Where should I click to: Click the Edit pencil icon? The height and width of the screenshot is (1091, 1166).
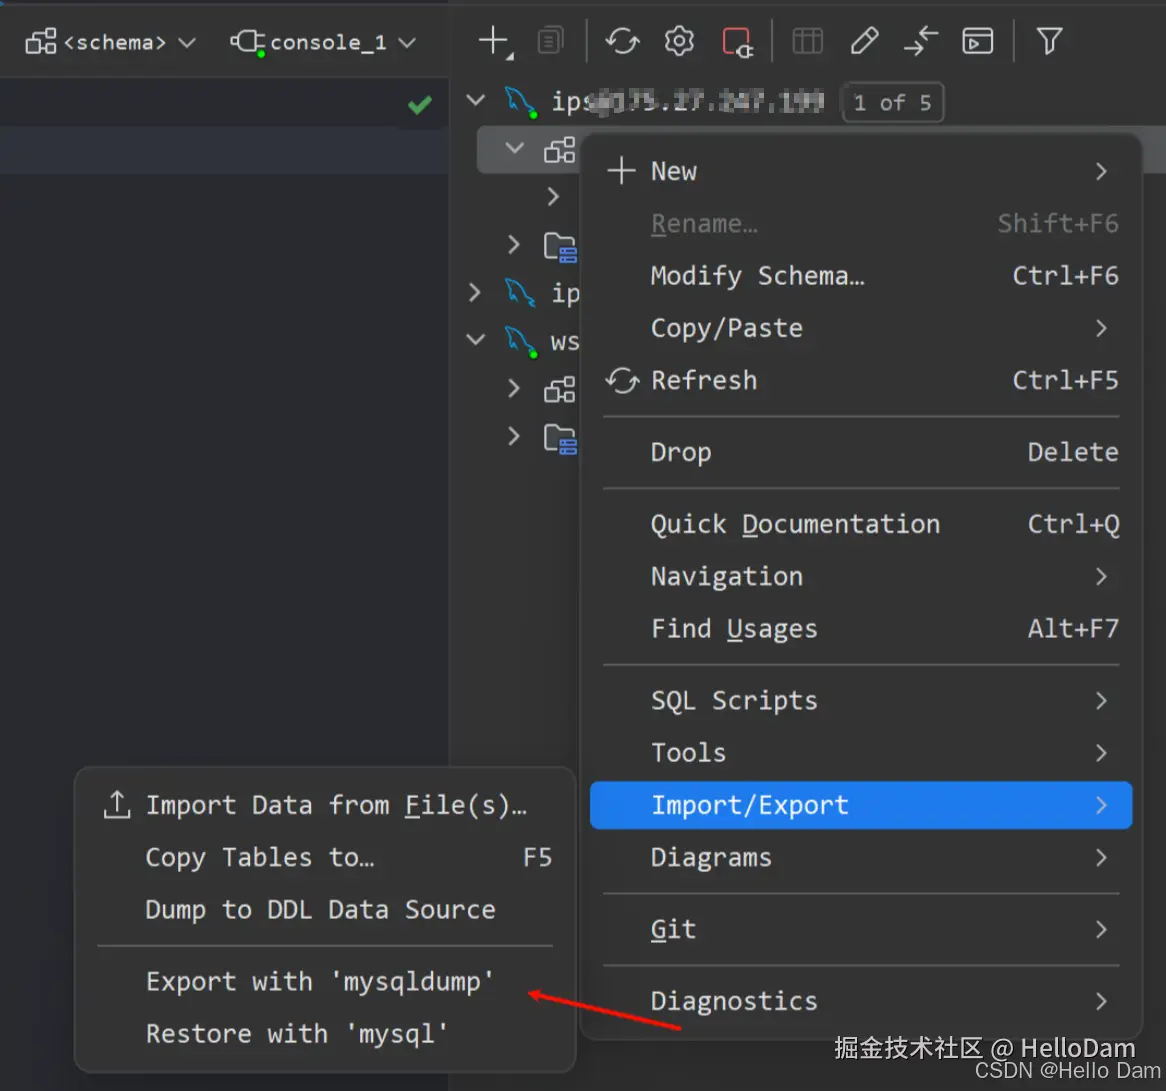(x=864, y=41)
